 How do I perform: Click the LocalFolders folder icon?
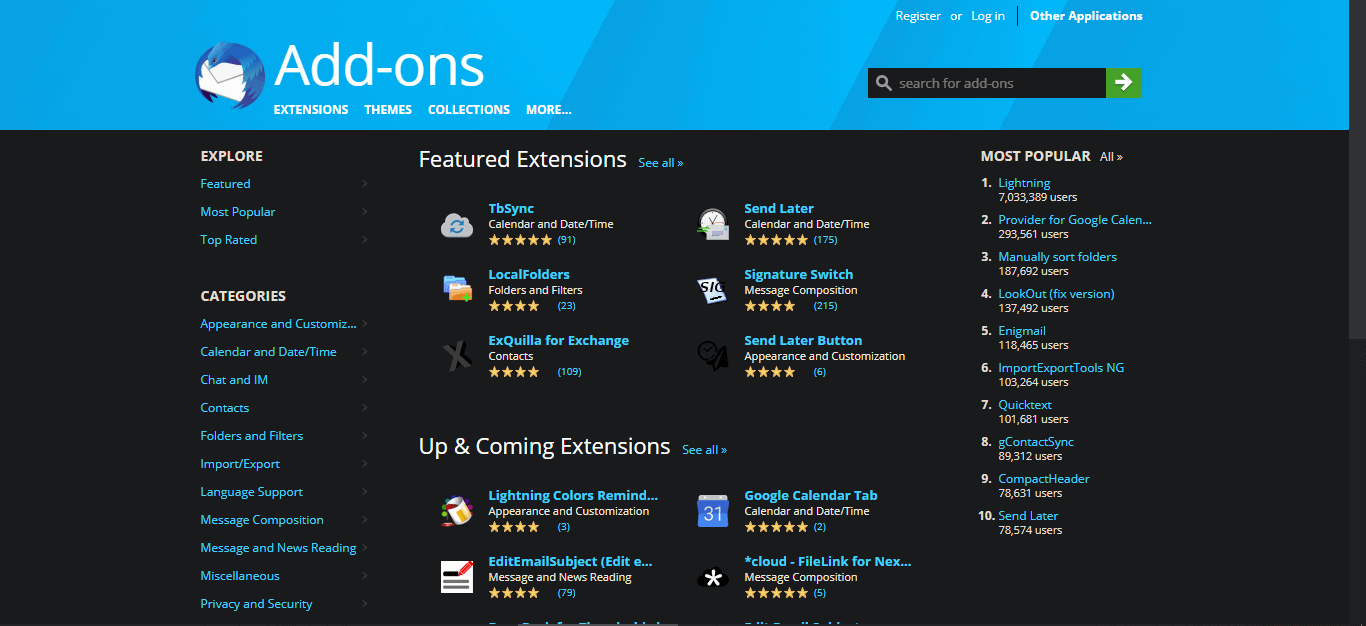(x=457, y=290)
